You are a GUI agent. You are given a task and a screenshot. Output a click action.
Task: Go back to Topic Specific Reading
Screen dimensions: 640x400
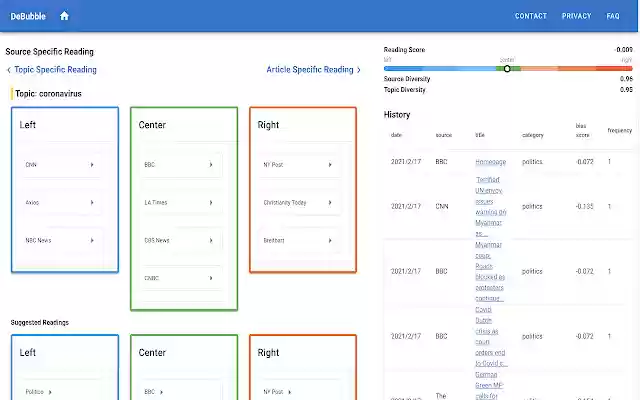point(55,70)
